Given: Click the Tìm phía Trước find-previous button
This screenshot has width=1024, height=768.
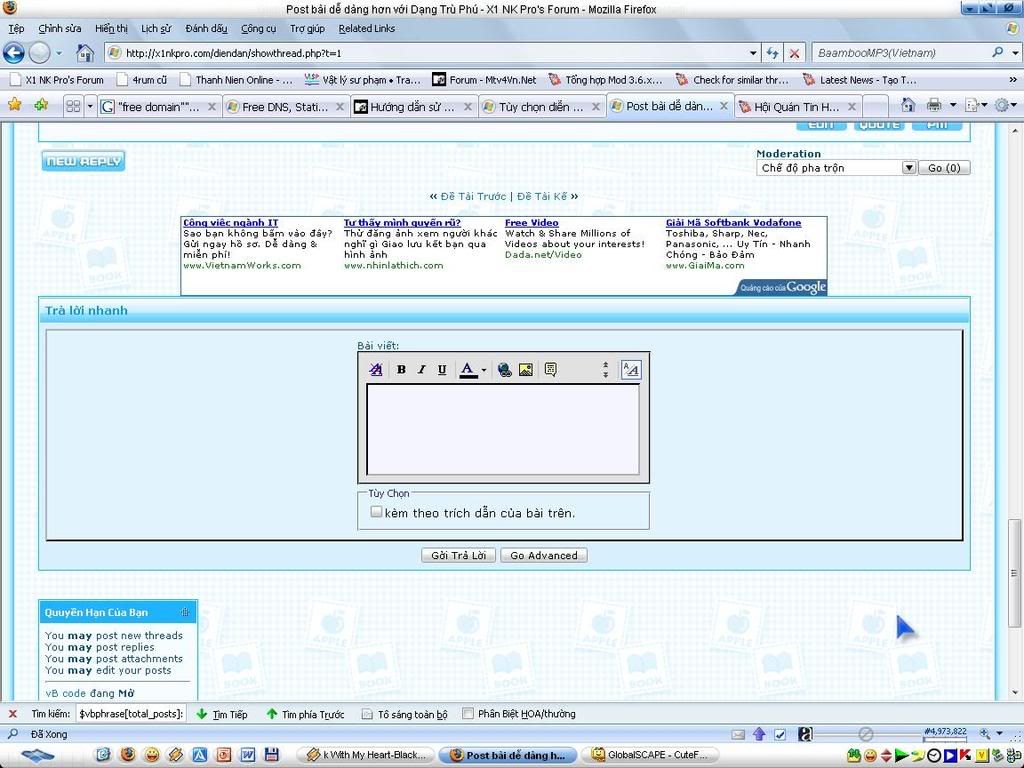Looking at the screenshot, I should (305, 714).
